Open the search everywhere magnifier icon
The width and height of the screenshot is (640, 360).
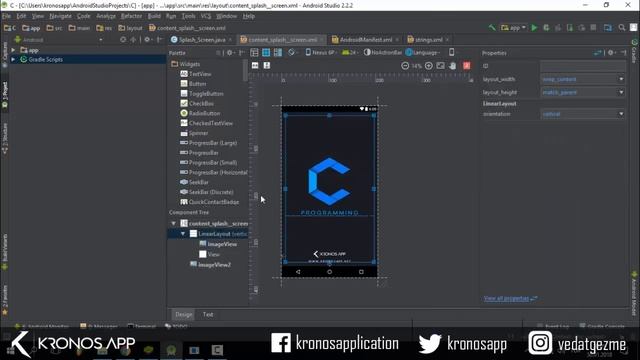[x=622, y=28]
